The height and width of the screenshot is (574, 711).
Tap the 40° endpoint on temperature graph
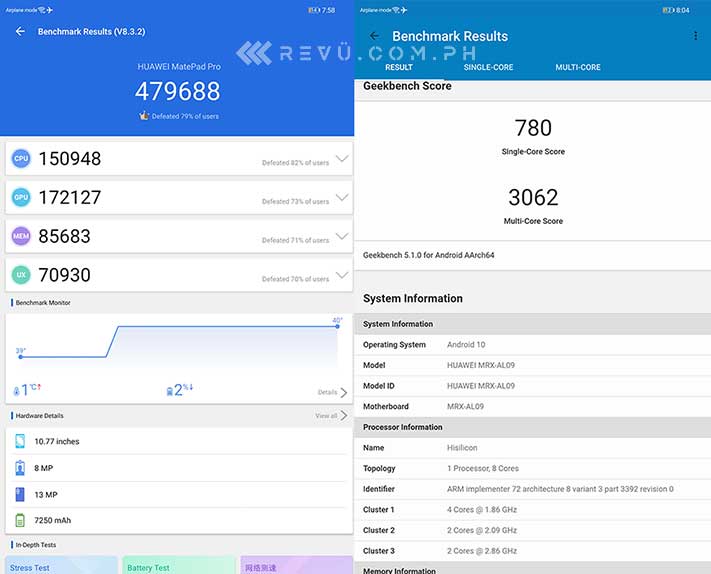pos(337,326)
